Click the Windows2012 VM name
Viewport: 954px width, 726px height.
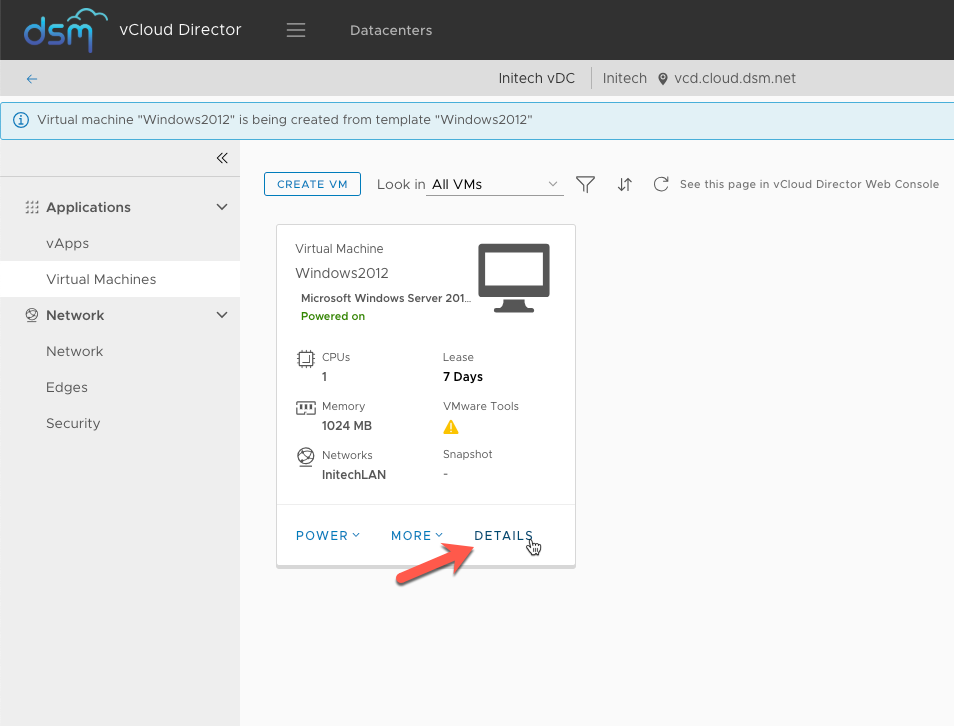(342, 273)
